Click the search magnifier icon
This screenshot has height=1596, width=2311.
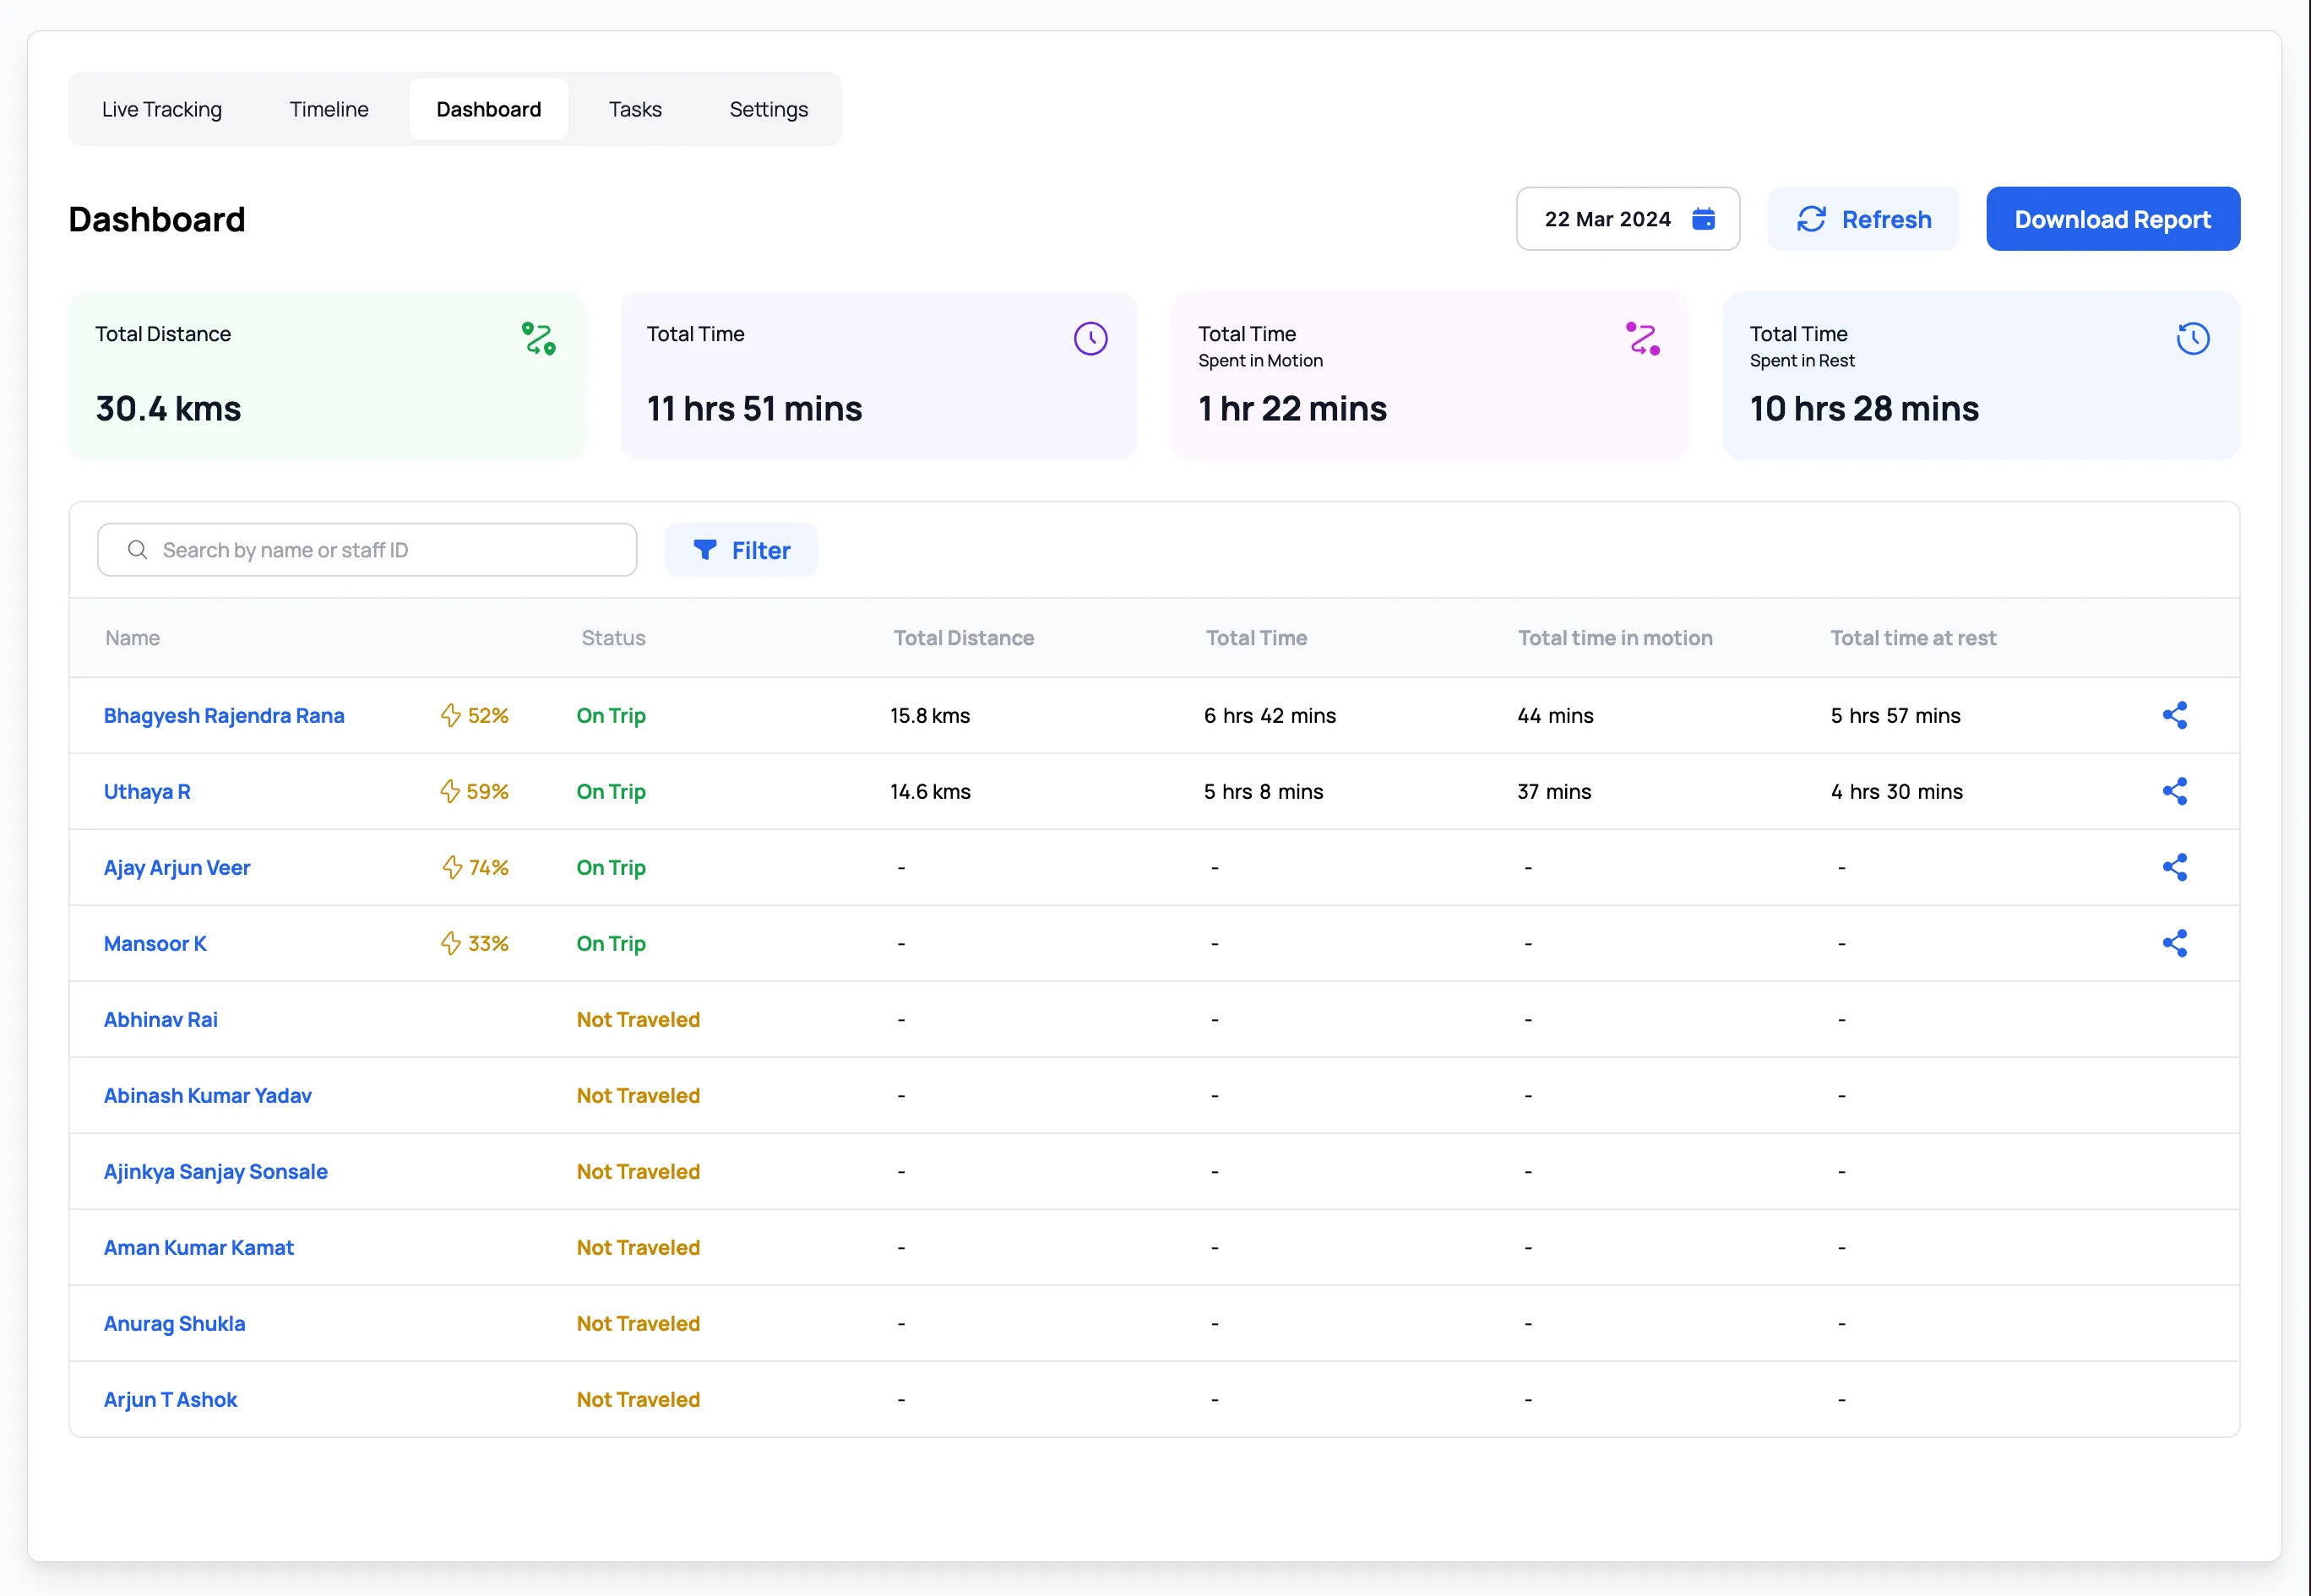137,550
